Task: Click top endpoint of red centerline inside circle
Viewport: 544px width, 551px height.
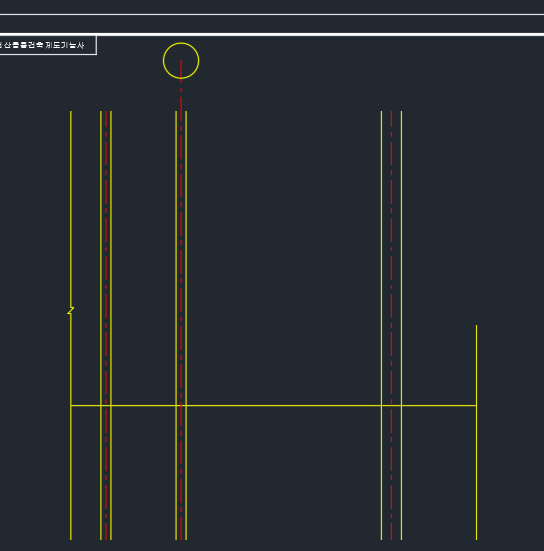Action: 181,60
